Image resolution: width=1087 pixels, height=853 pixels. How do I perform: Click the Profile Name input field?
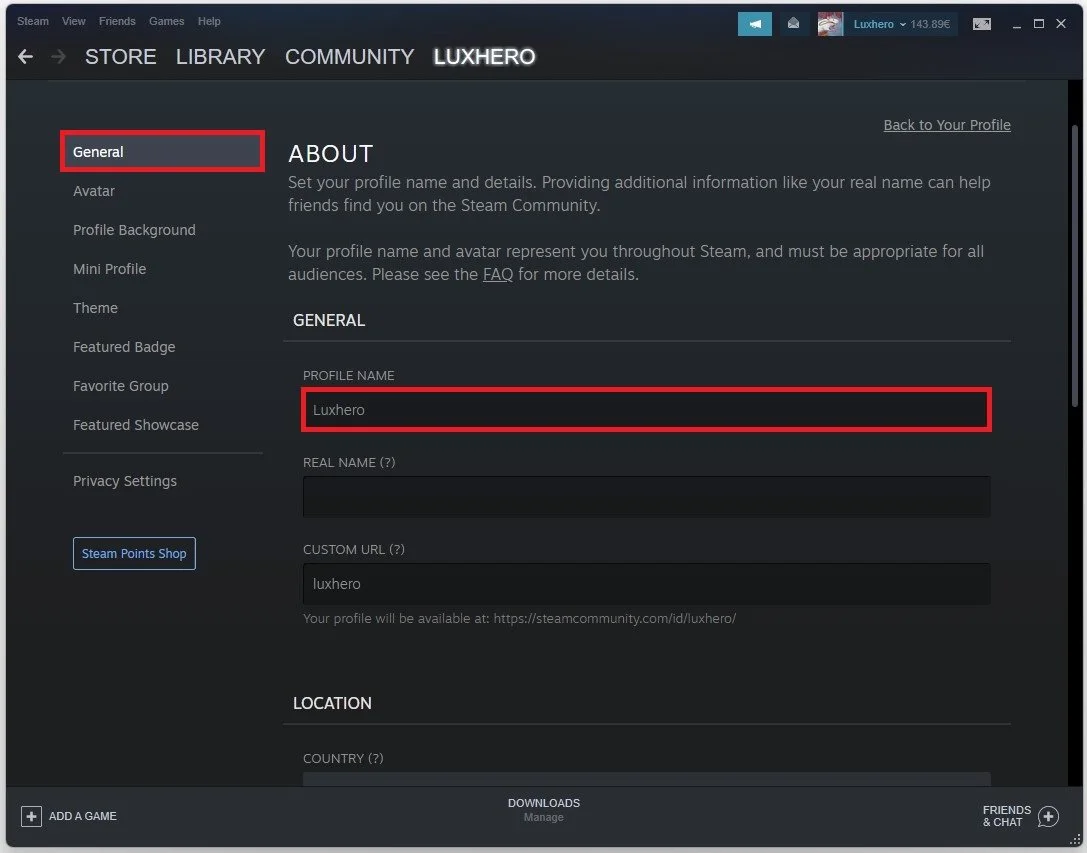[x=646, y=410]
